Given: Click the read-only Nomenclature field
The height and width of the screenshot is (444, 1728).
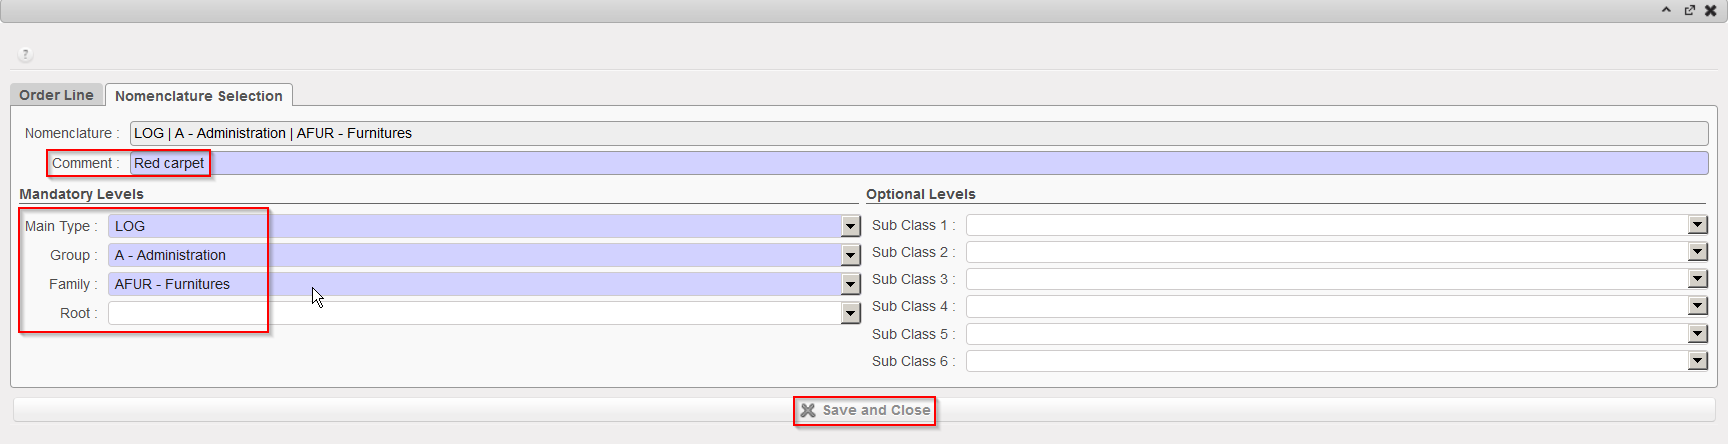Looking at the screenshot, I should [x=900, y=133].
